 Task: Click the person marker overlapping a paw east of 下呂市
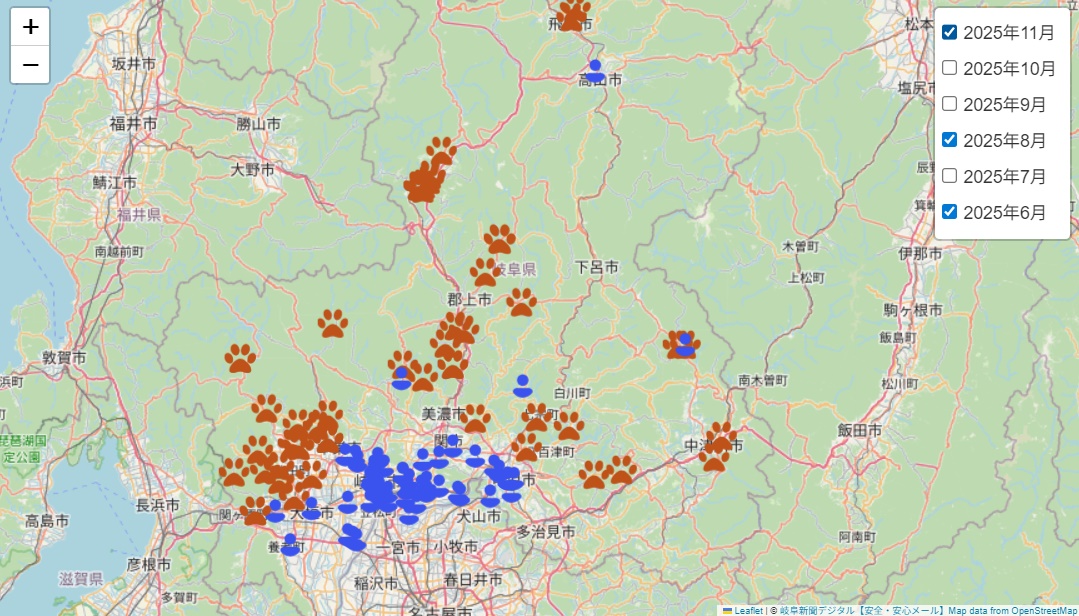tap(684, 345)
